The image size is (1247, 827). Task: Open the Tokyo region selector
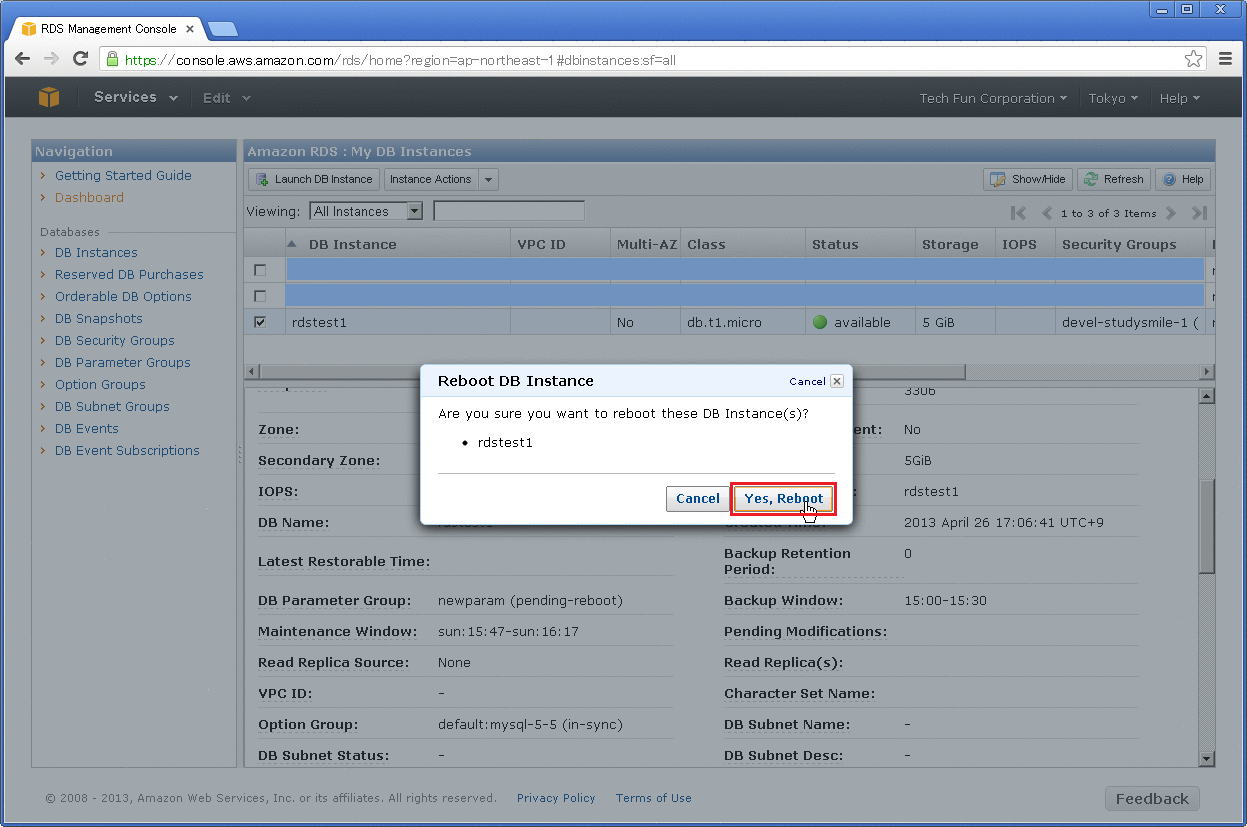pos(1113,98)
